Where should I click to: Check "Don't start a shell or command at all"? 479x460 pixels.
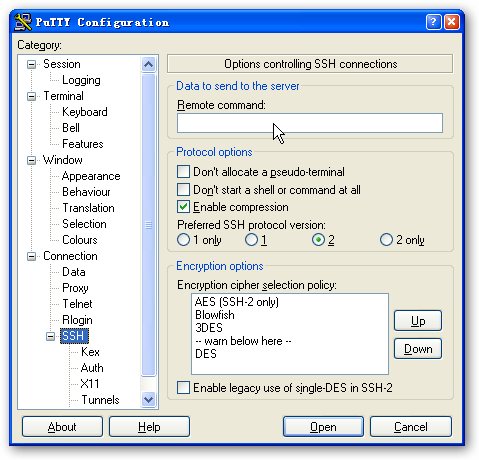[x=183, y=189]
